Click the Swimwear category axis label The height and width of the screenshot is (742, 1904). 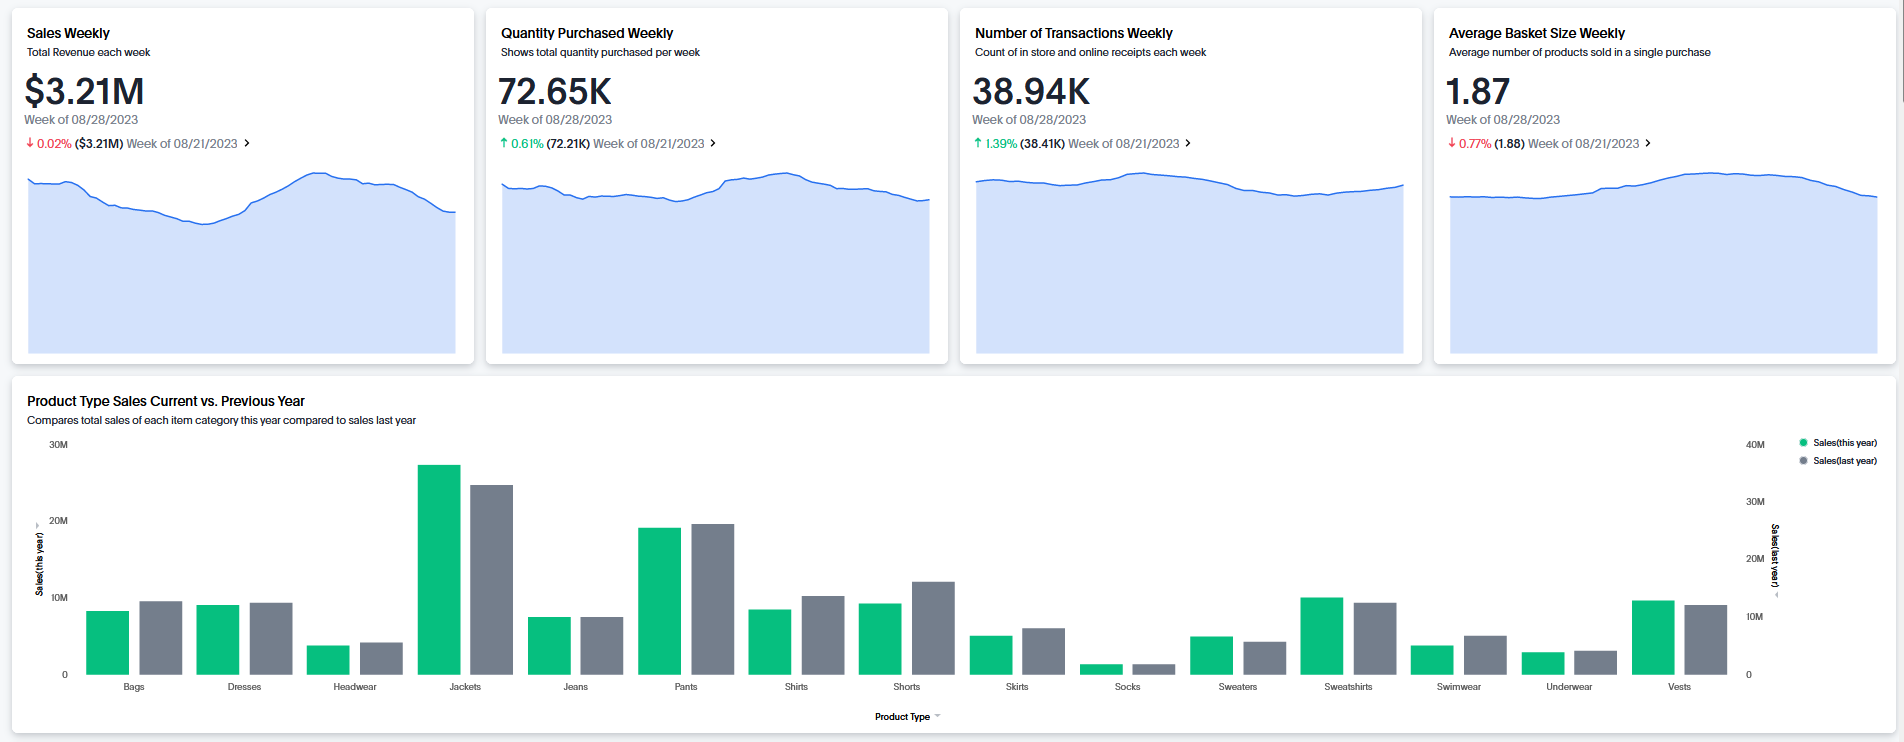click(x=1459, y=687)
